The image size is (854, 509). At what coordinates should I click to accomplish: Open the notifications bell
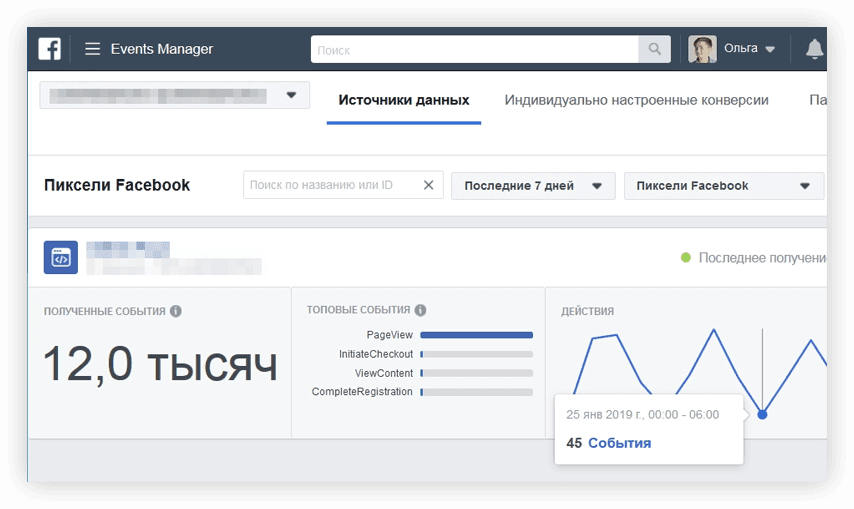814,49
